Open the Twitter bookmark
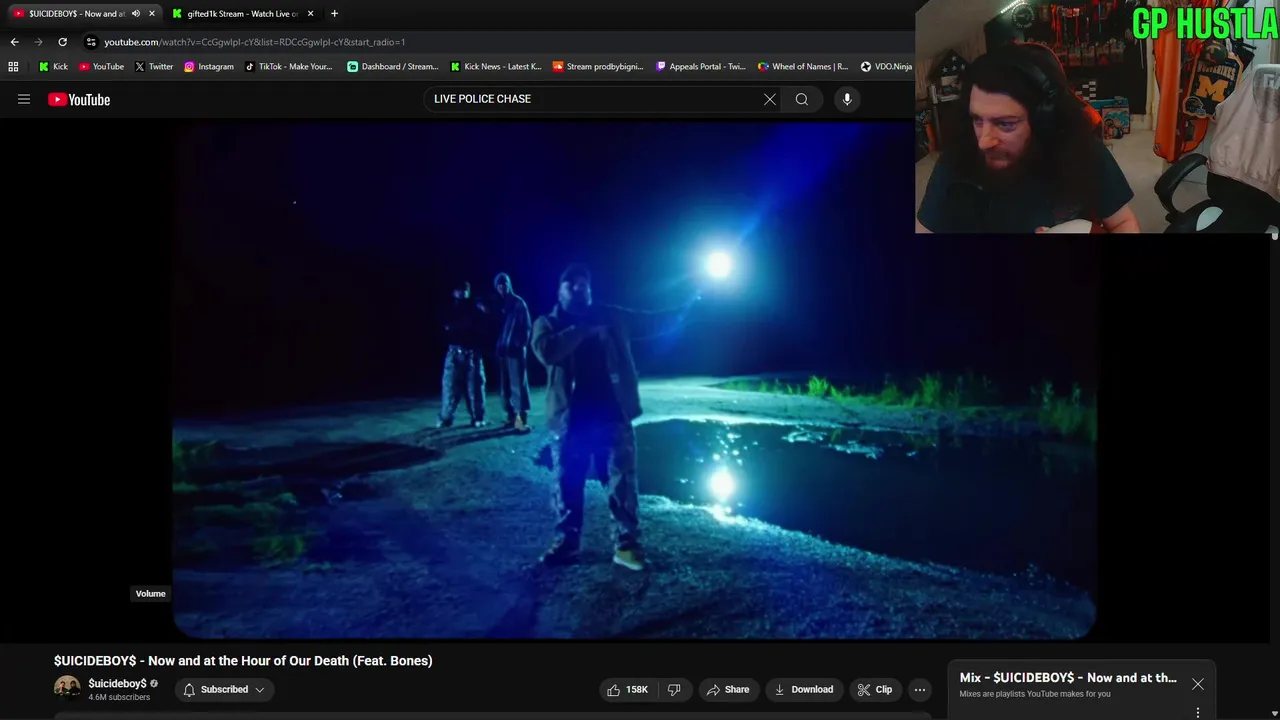This screenshot has width=1280, height=720. pyautogui.click(x=154, y=67)
